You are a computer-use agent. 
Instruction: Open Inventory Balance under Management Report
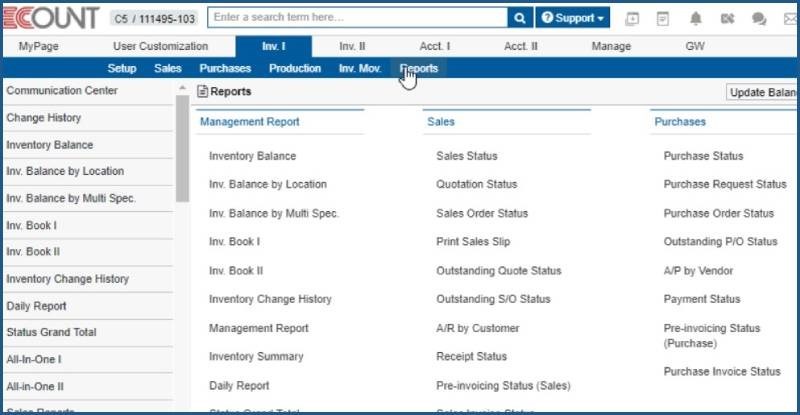pos(252,156)
